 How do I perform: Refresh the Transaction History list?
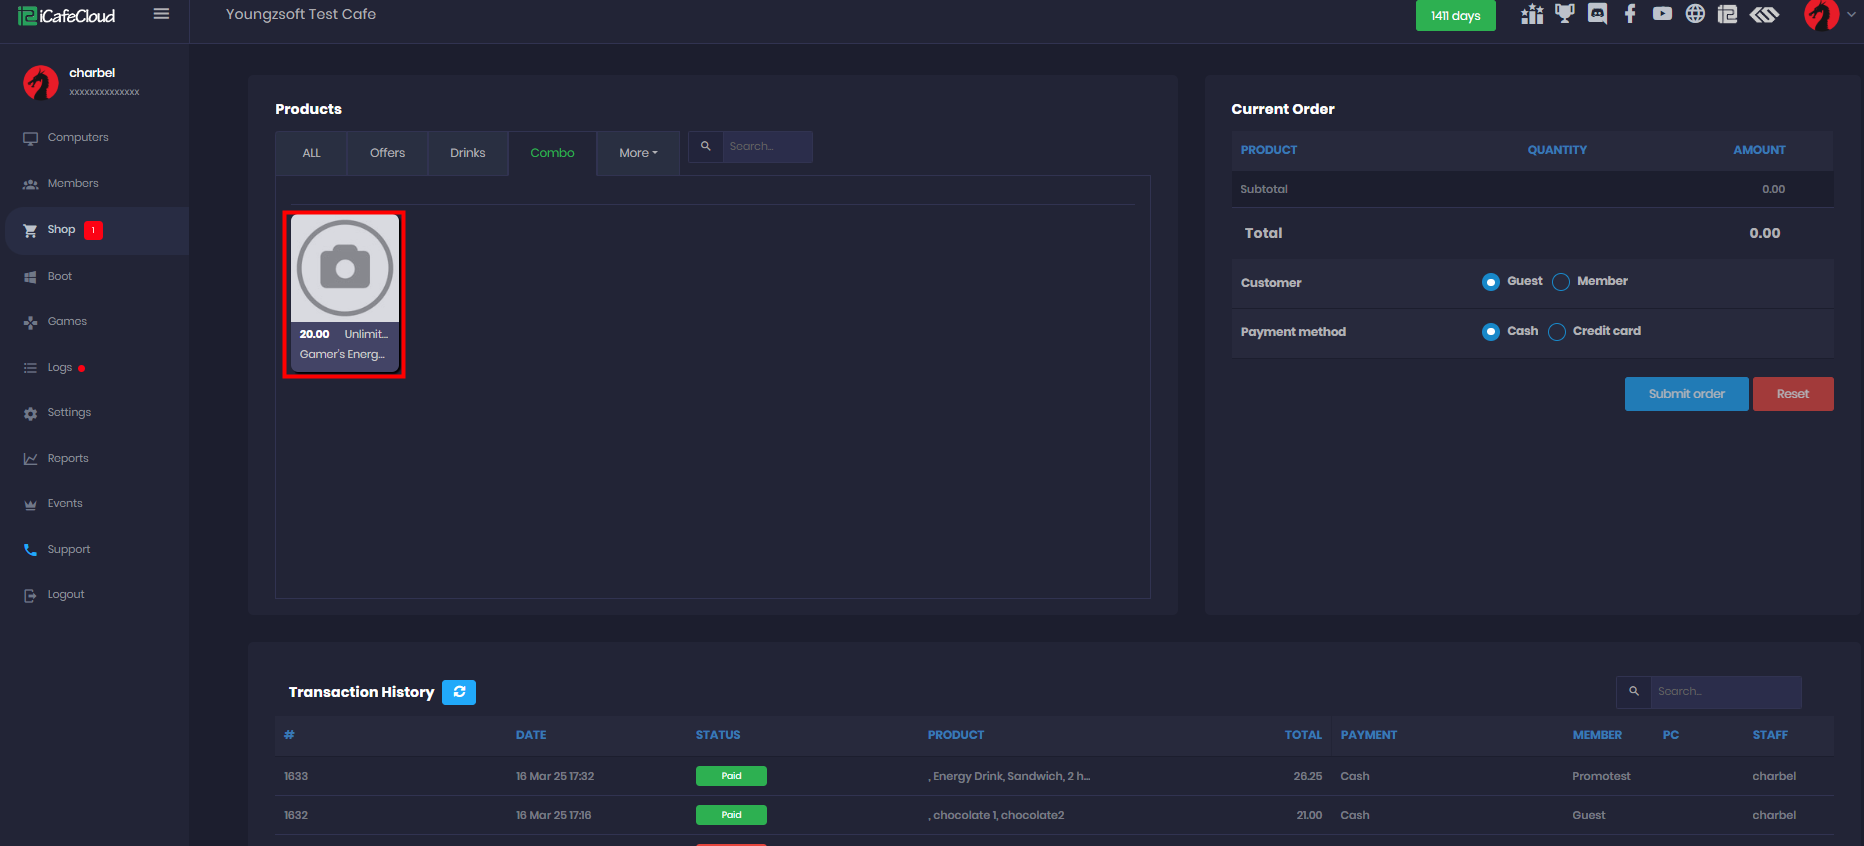coord(459,692)
